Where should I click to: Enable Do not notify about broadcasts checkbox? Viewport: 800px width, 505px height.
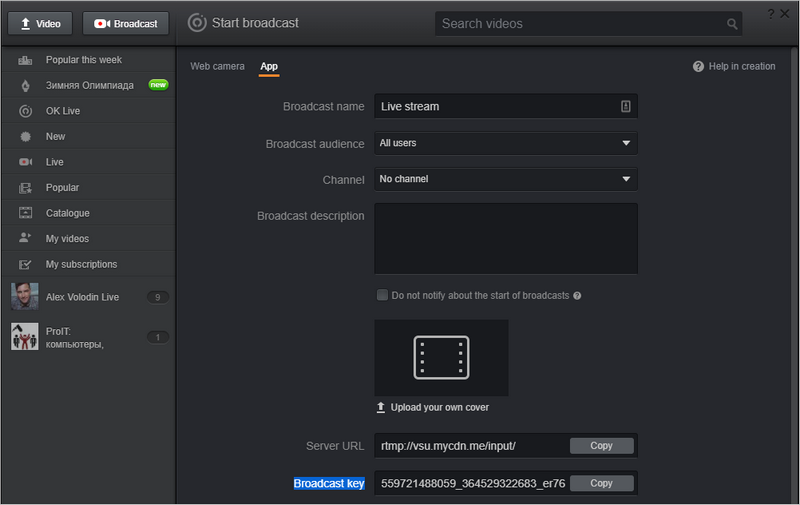click(382, 295)
